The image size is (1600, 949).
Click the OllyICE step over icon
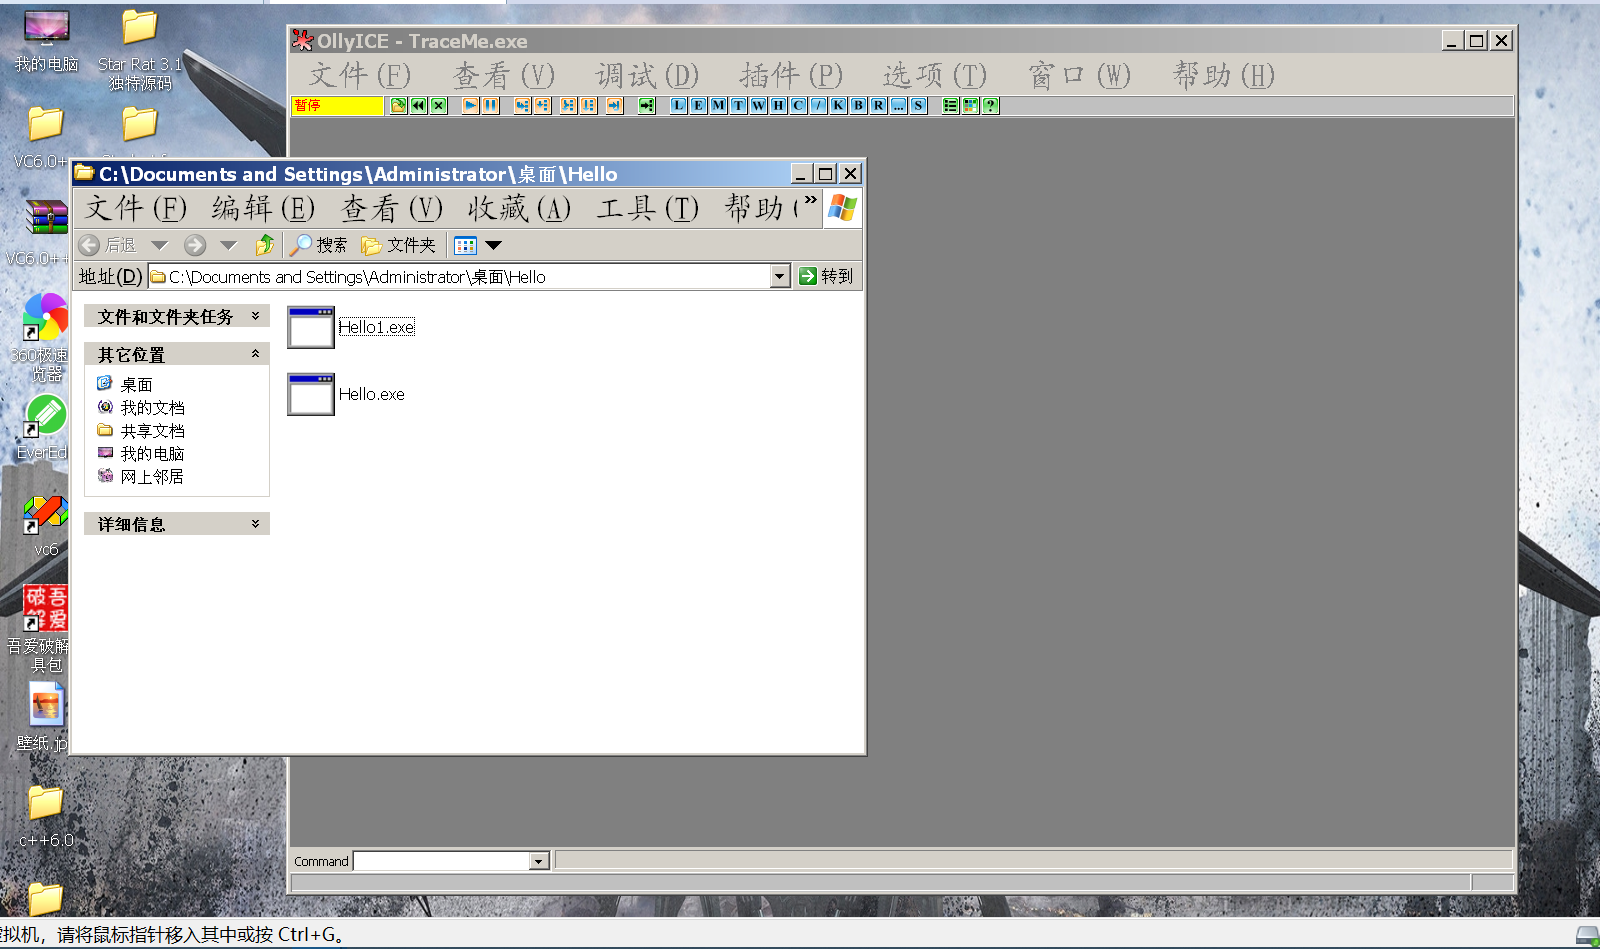point(542,105)
